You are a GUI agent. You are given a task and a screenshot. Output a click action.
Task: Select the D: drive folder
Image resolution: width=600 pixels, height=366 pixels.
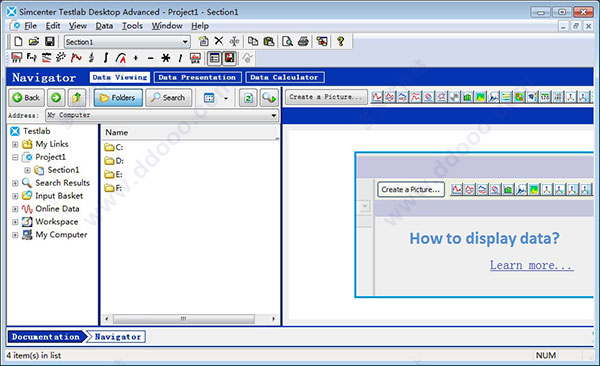[114, 161]
